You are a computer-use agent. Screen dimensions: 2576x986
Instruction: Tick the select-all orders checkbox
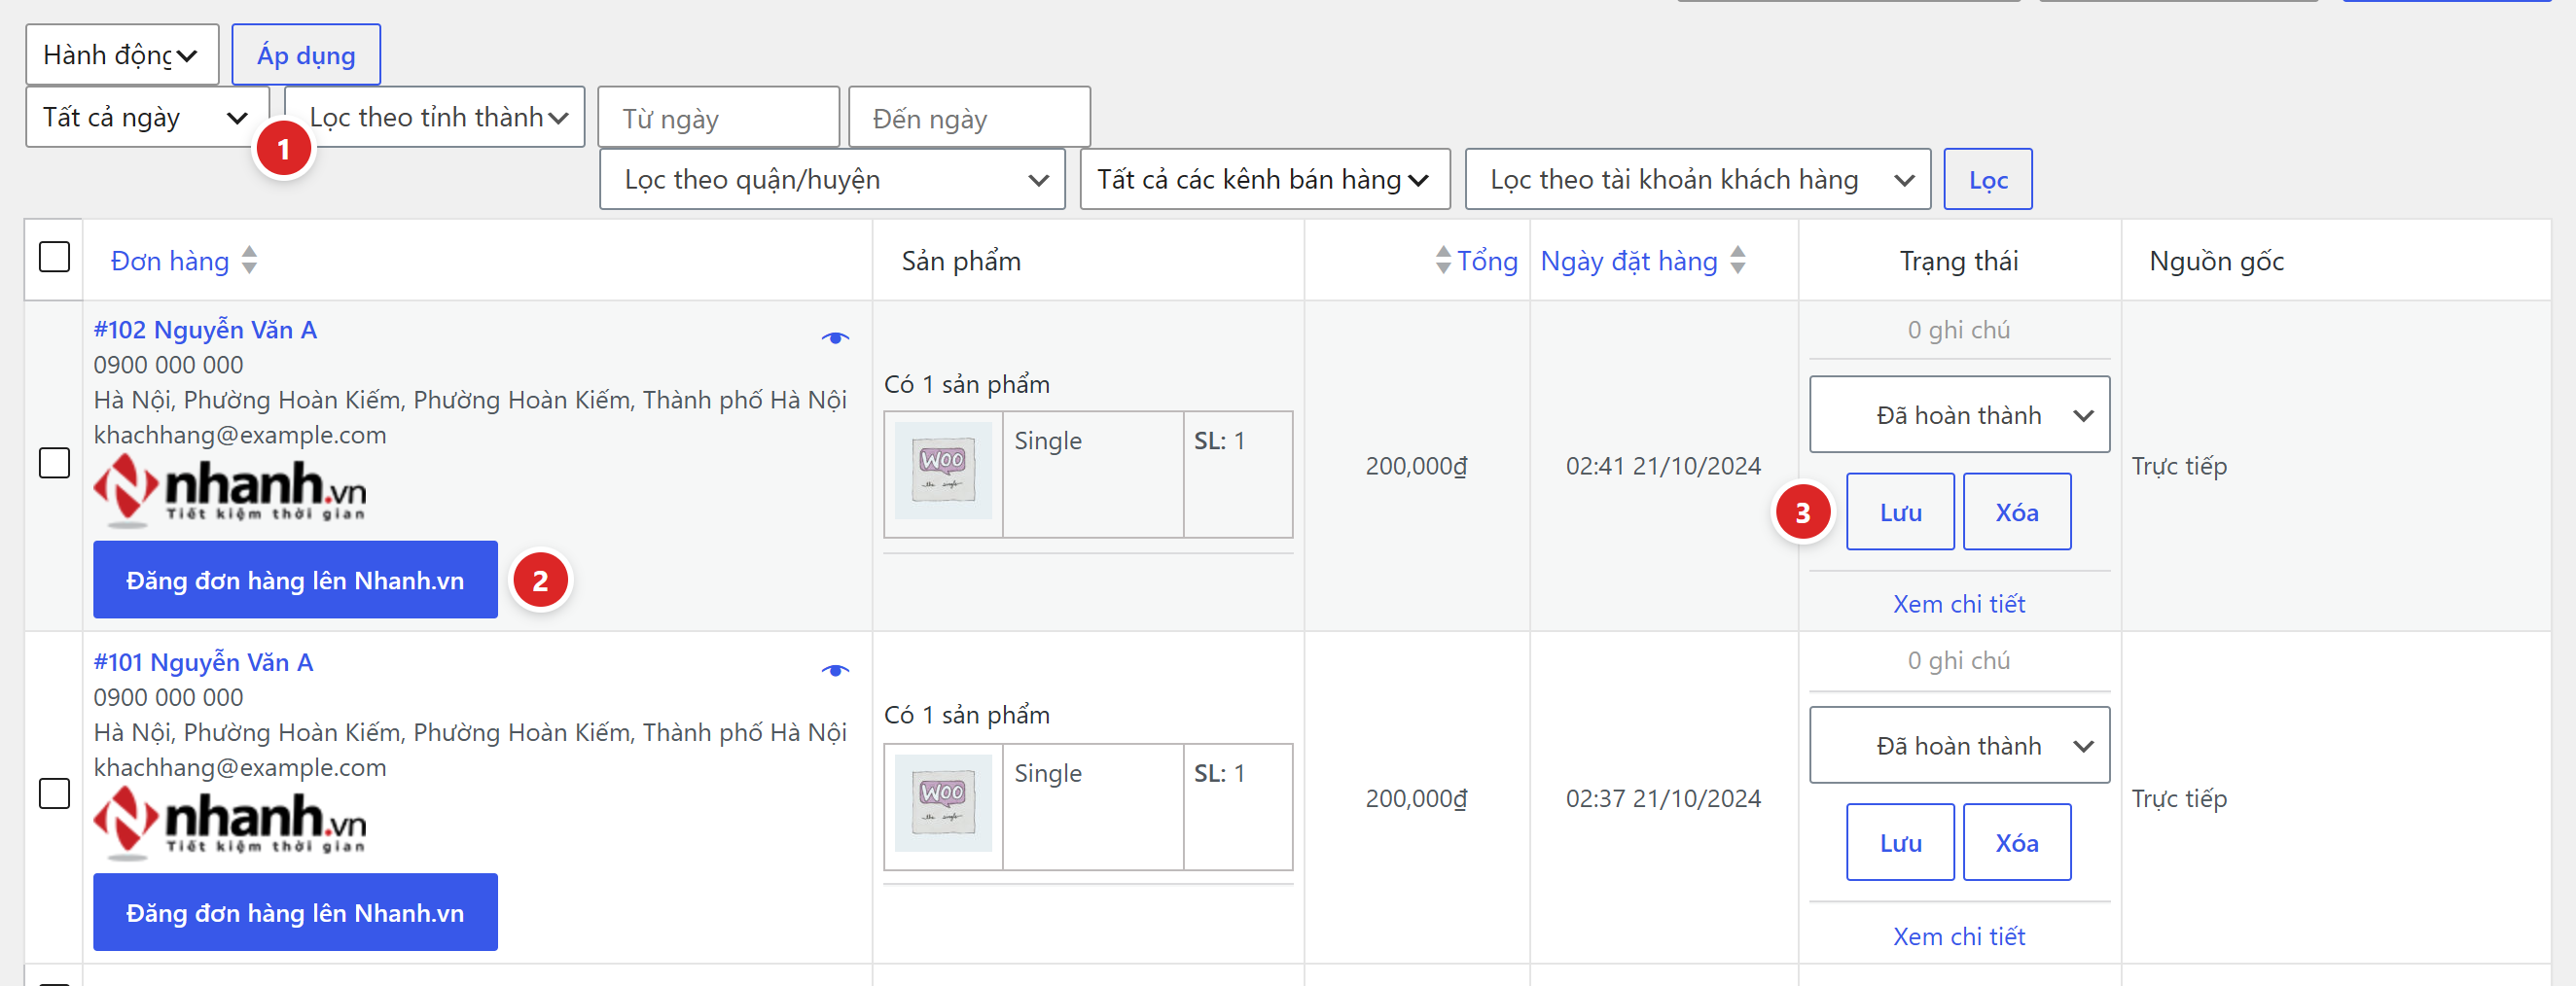[x=54, y=257]
